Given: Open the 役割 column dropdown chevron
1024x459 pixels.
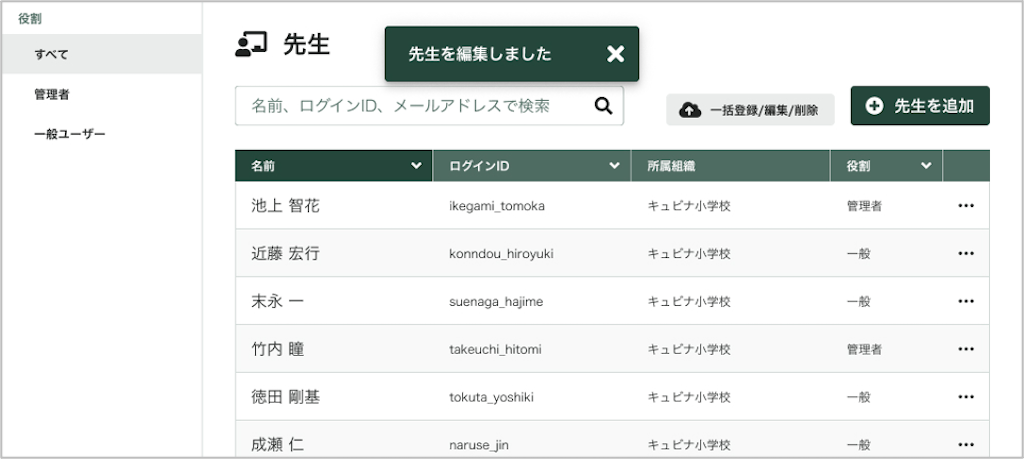Looking at the screenshot, I should pos(926,166).
